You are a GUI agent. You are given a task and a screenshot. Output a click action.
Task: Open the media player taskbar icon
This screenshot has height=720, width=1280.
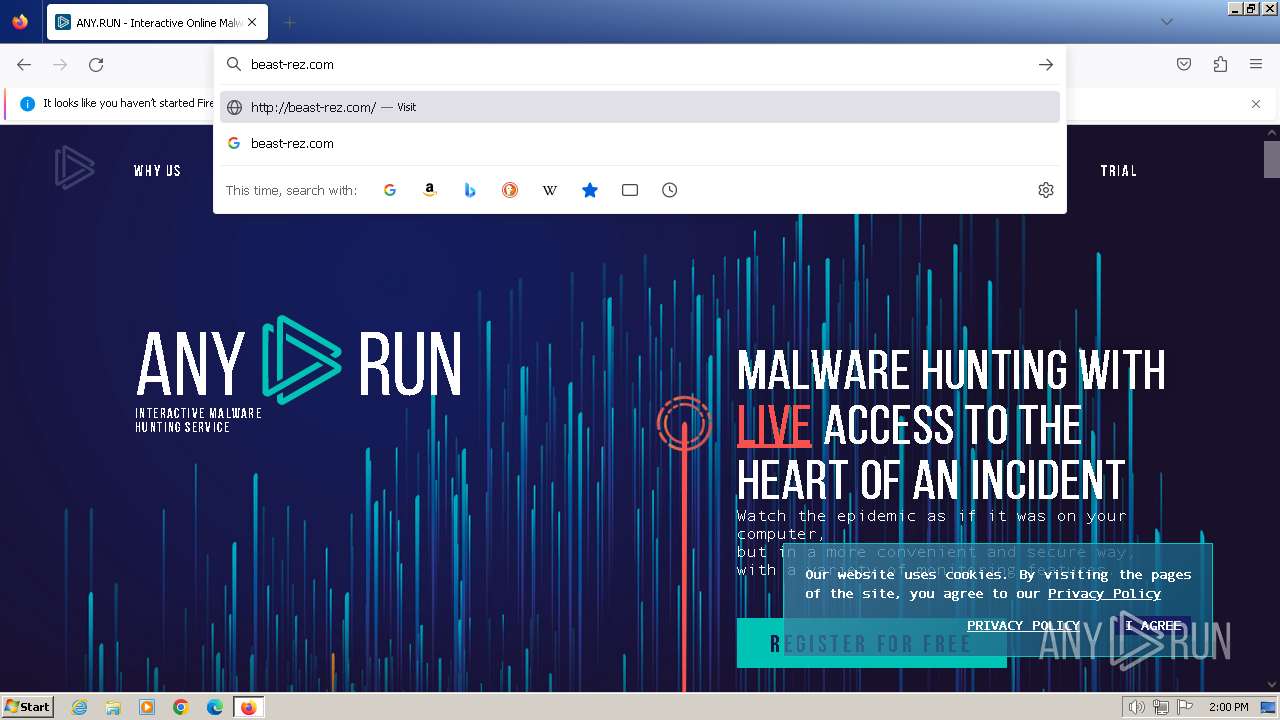pyautogui.click(x=147, y=707)
